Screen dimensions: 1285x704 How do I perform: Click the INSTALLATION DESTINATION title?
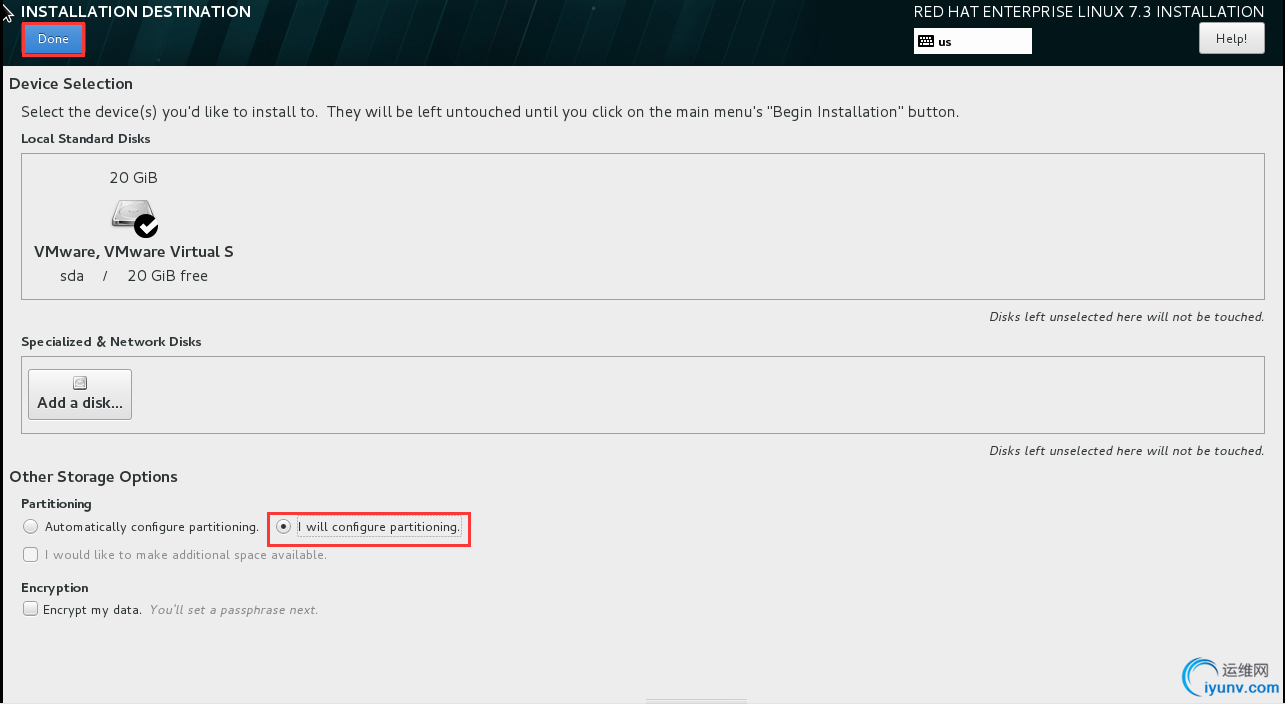pyautogui.click(x=136, y=12)
